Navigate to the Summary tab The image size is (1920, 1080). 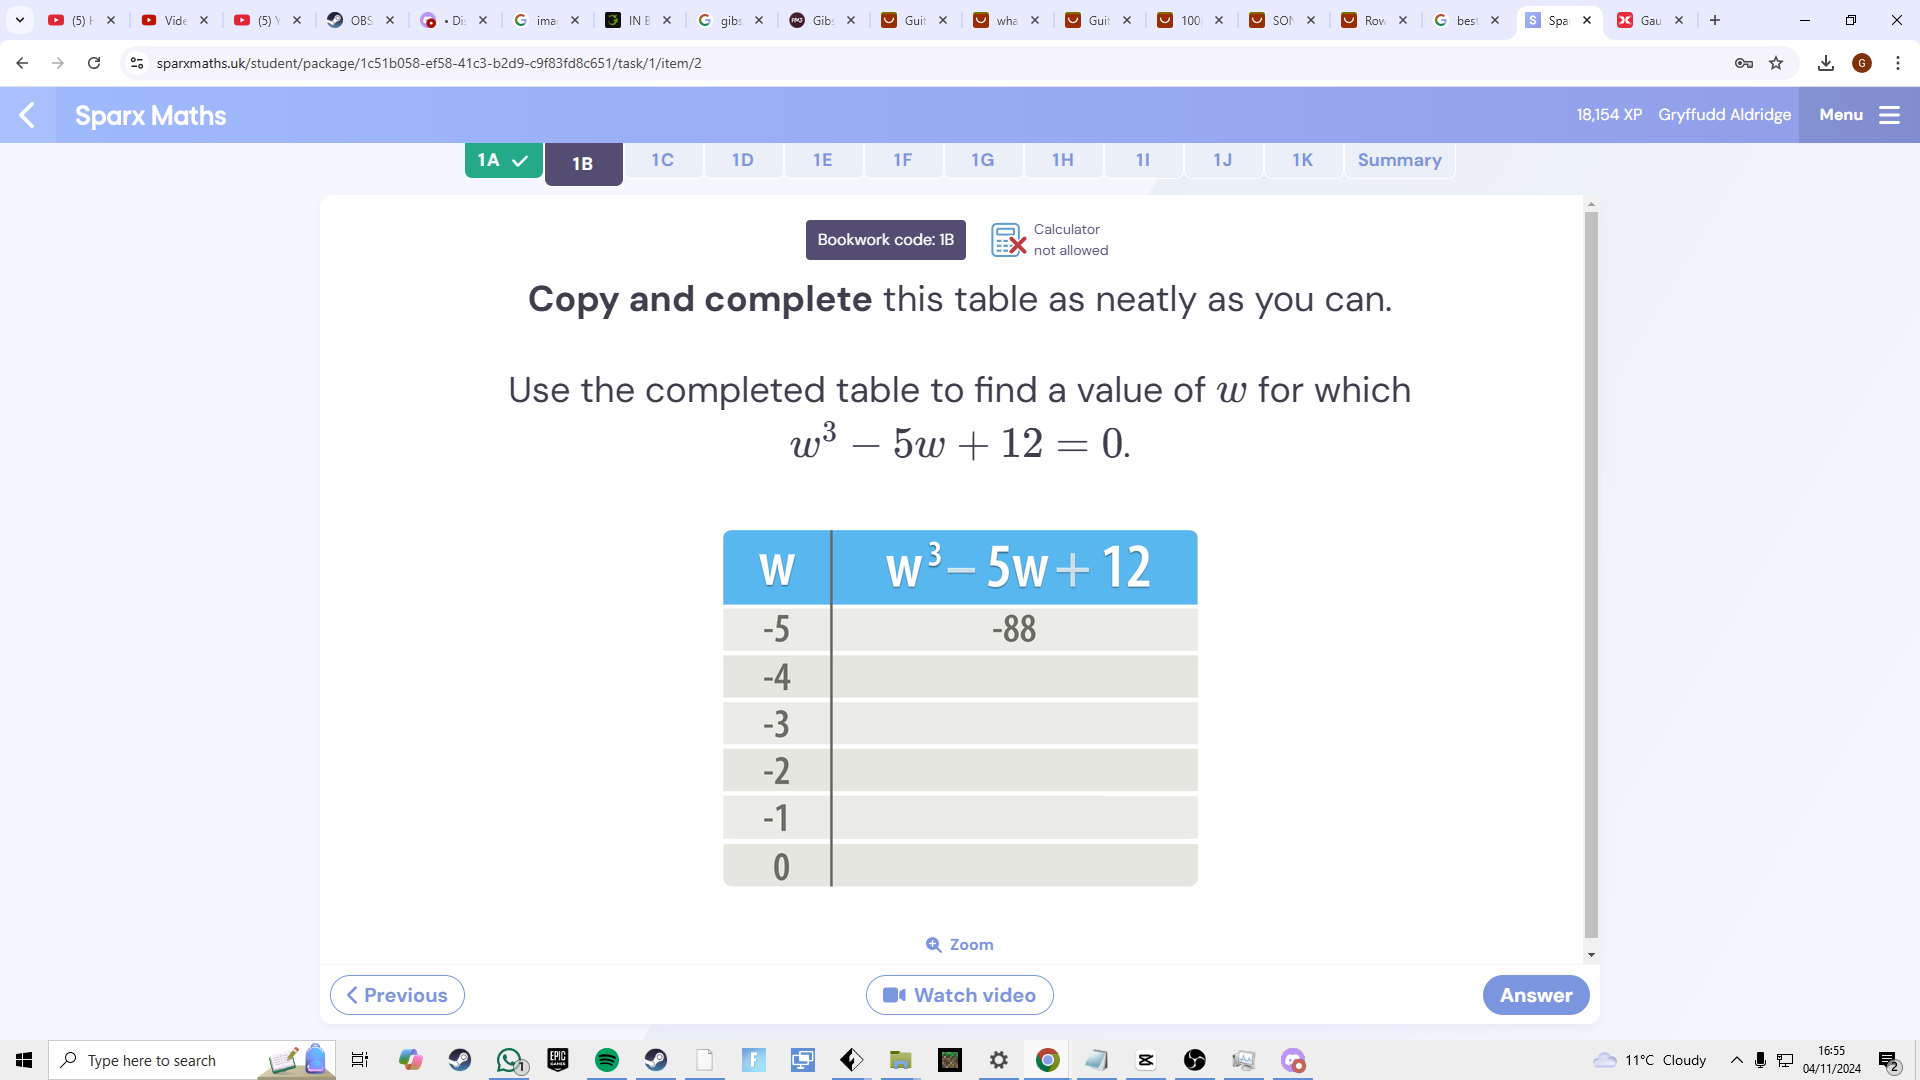click(x=1400, y=160)
